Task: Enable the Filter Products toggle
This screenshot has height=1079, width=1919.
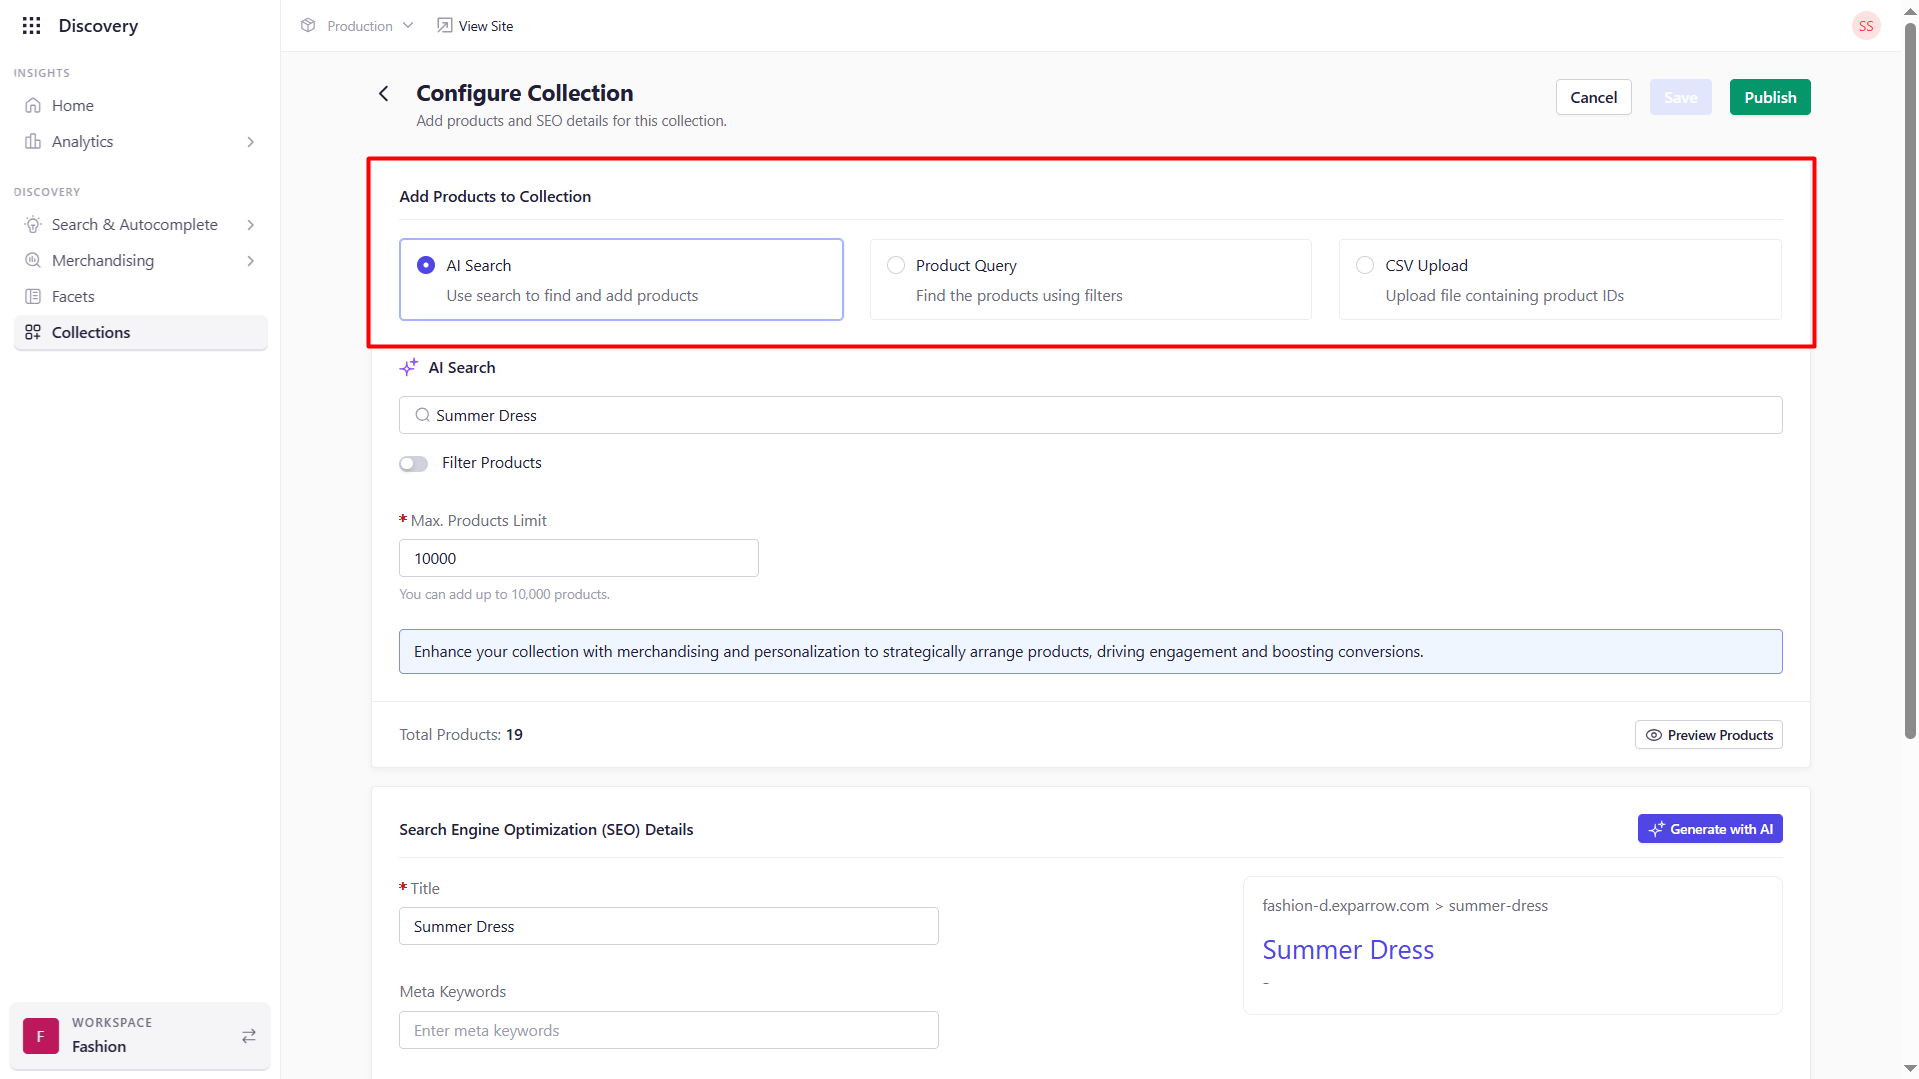Action: 413,464
